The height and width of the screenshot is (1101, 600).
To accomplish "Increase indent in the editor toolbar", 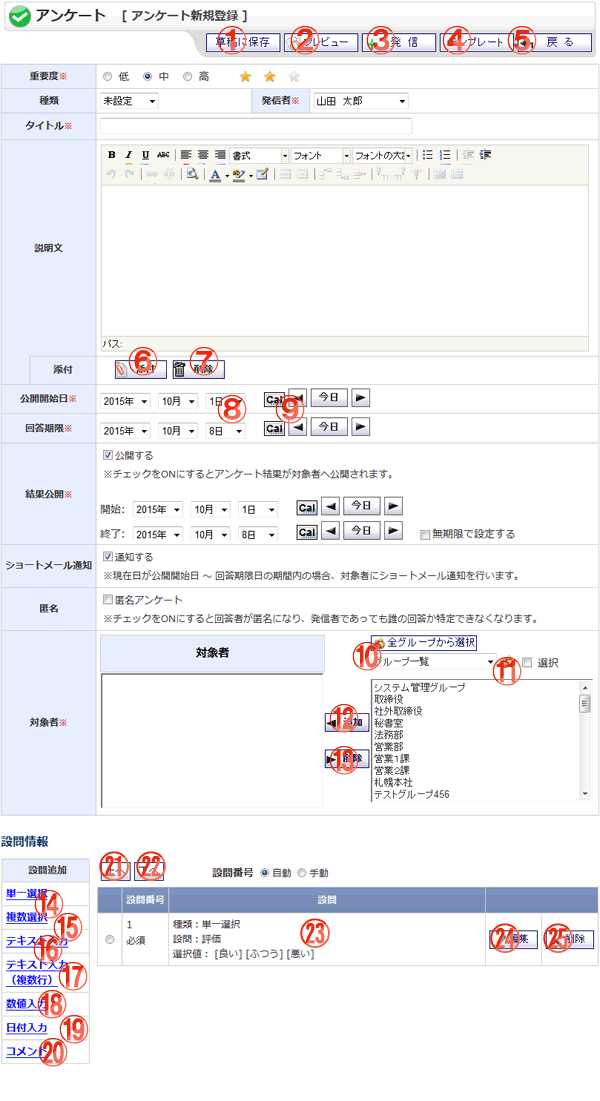I will (x=485, y=155).
